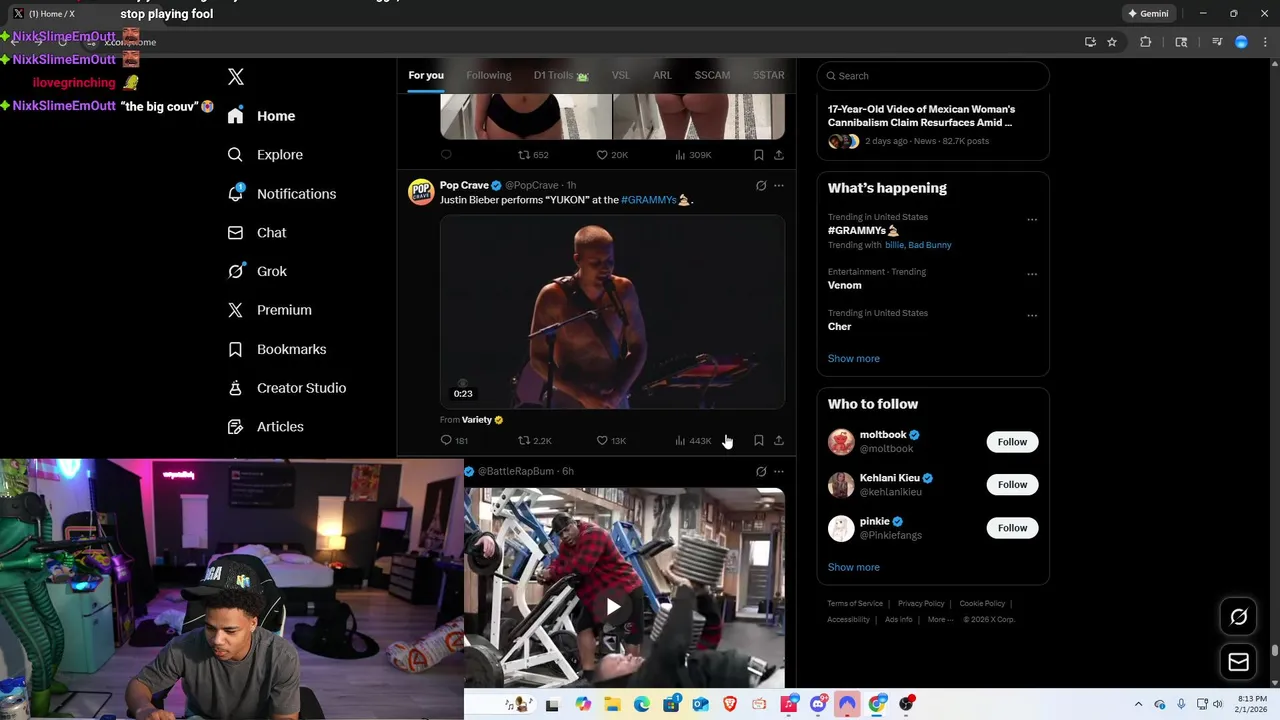Open more options for Cher trend
1280x720 pixels.
tap(1032, 316)
